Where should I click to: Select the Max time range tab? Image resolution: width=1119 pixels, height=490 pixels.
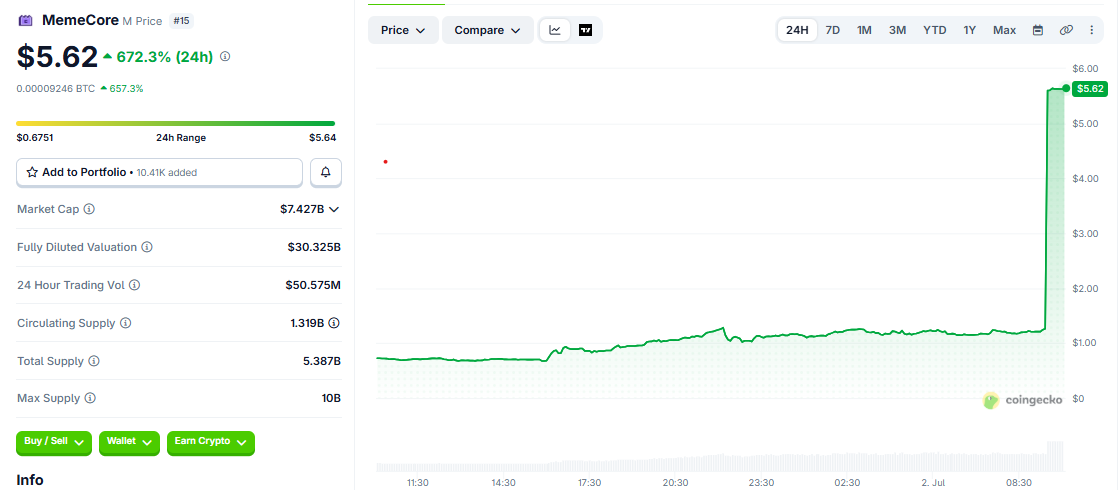tap(1004, 30)
